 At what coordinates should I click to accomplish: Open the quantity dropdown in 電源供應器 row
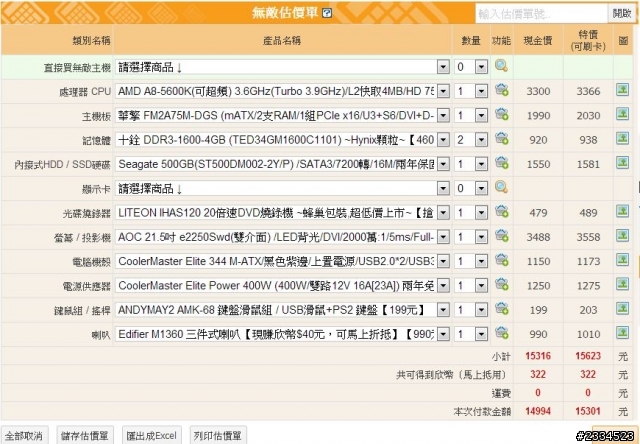pos(471,286)
